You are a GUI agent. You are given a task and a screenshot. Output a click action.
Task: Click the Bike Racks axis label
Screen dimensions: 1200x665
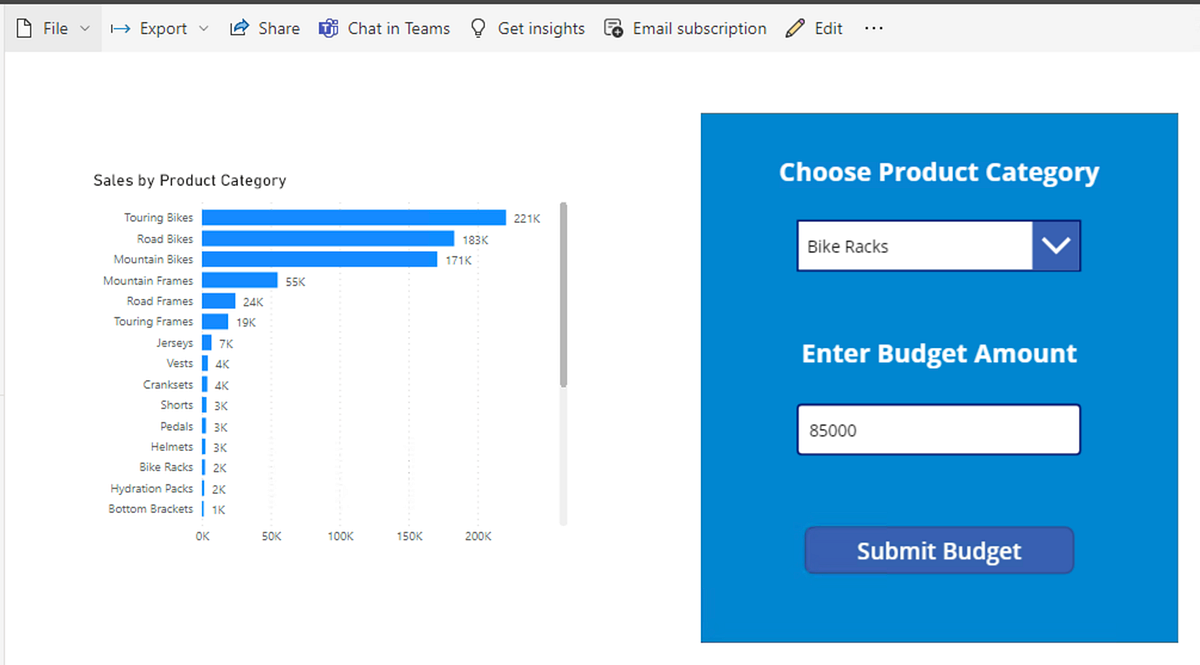[168, 467]
